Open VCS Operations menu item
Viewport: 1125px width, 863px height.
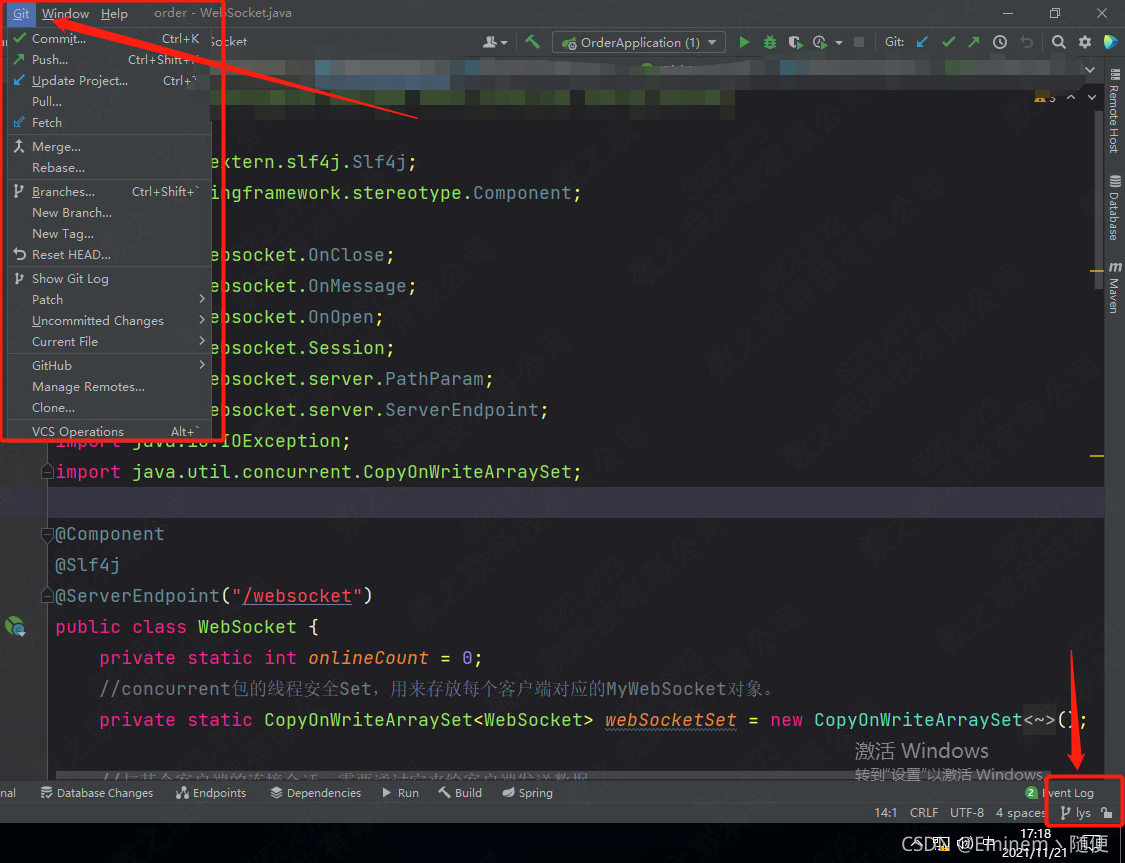click(x=109, y=431)
